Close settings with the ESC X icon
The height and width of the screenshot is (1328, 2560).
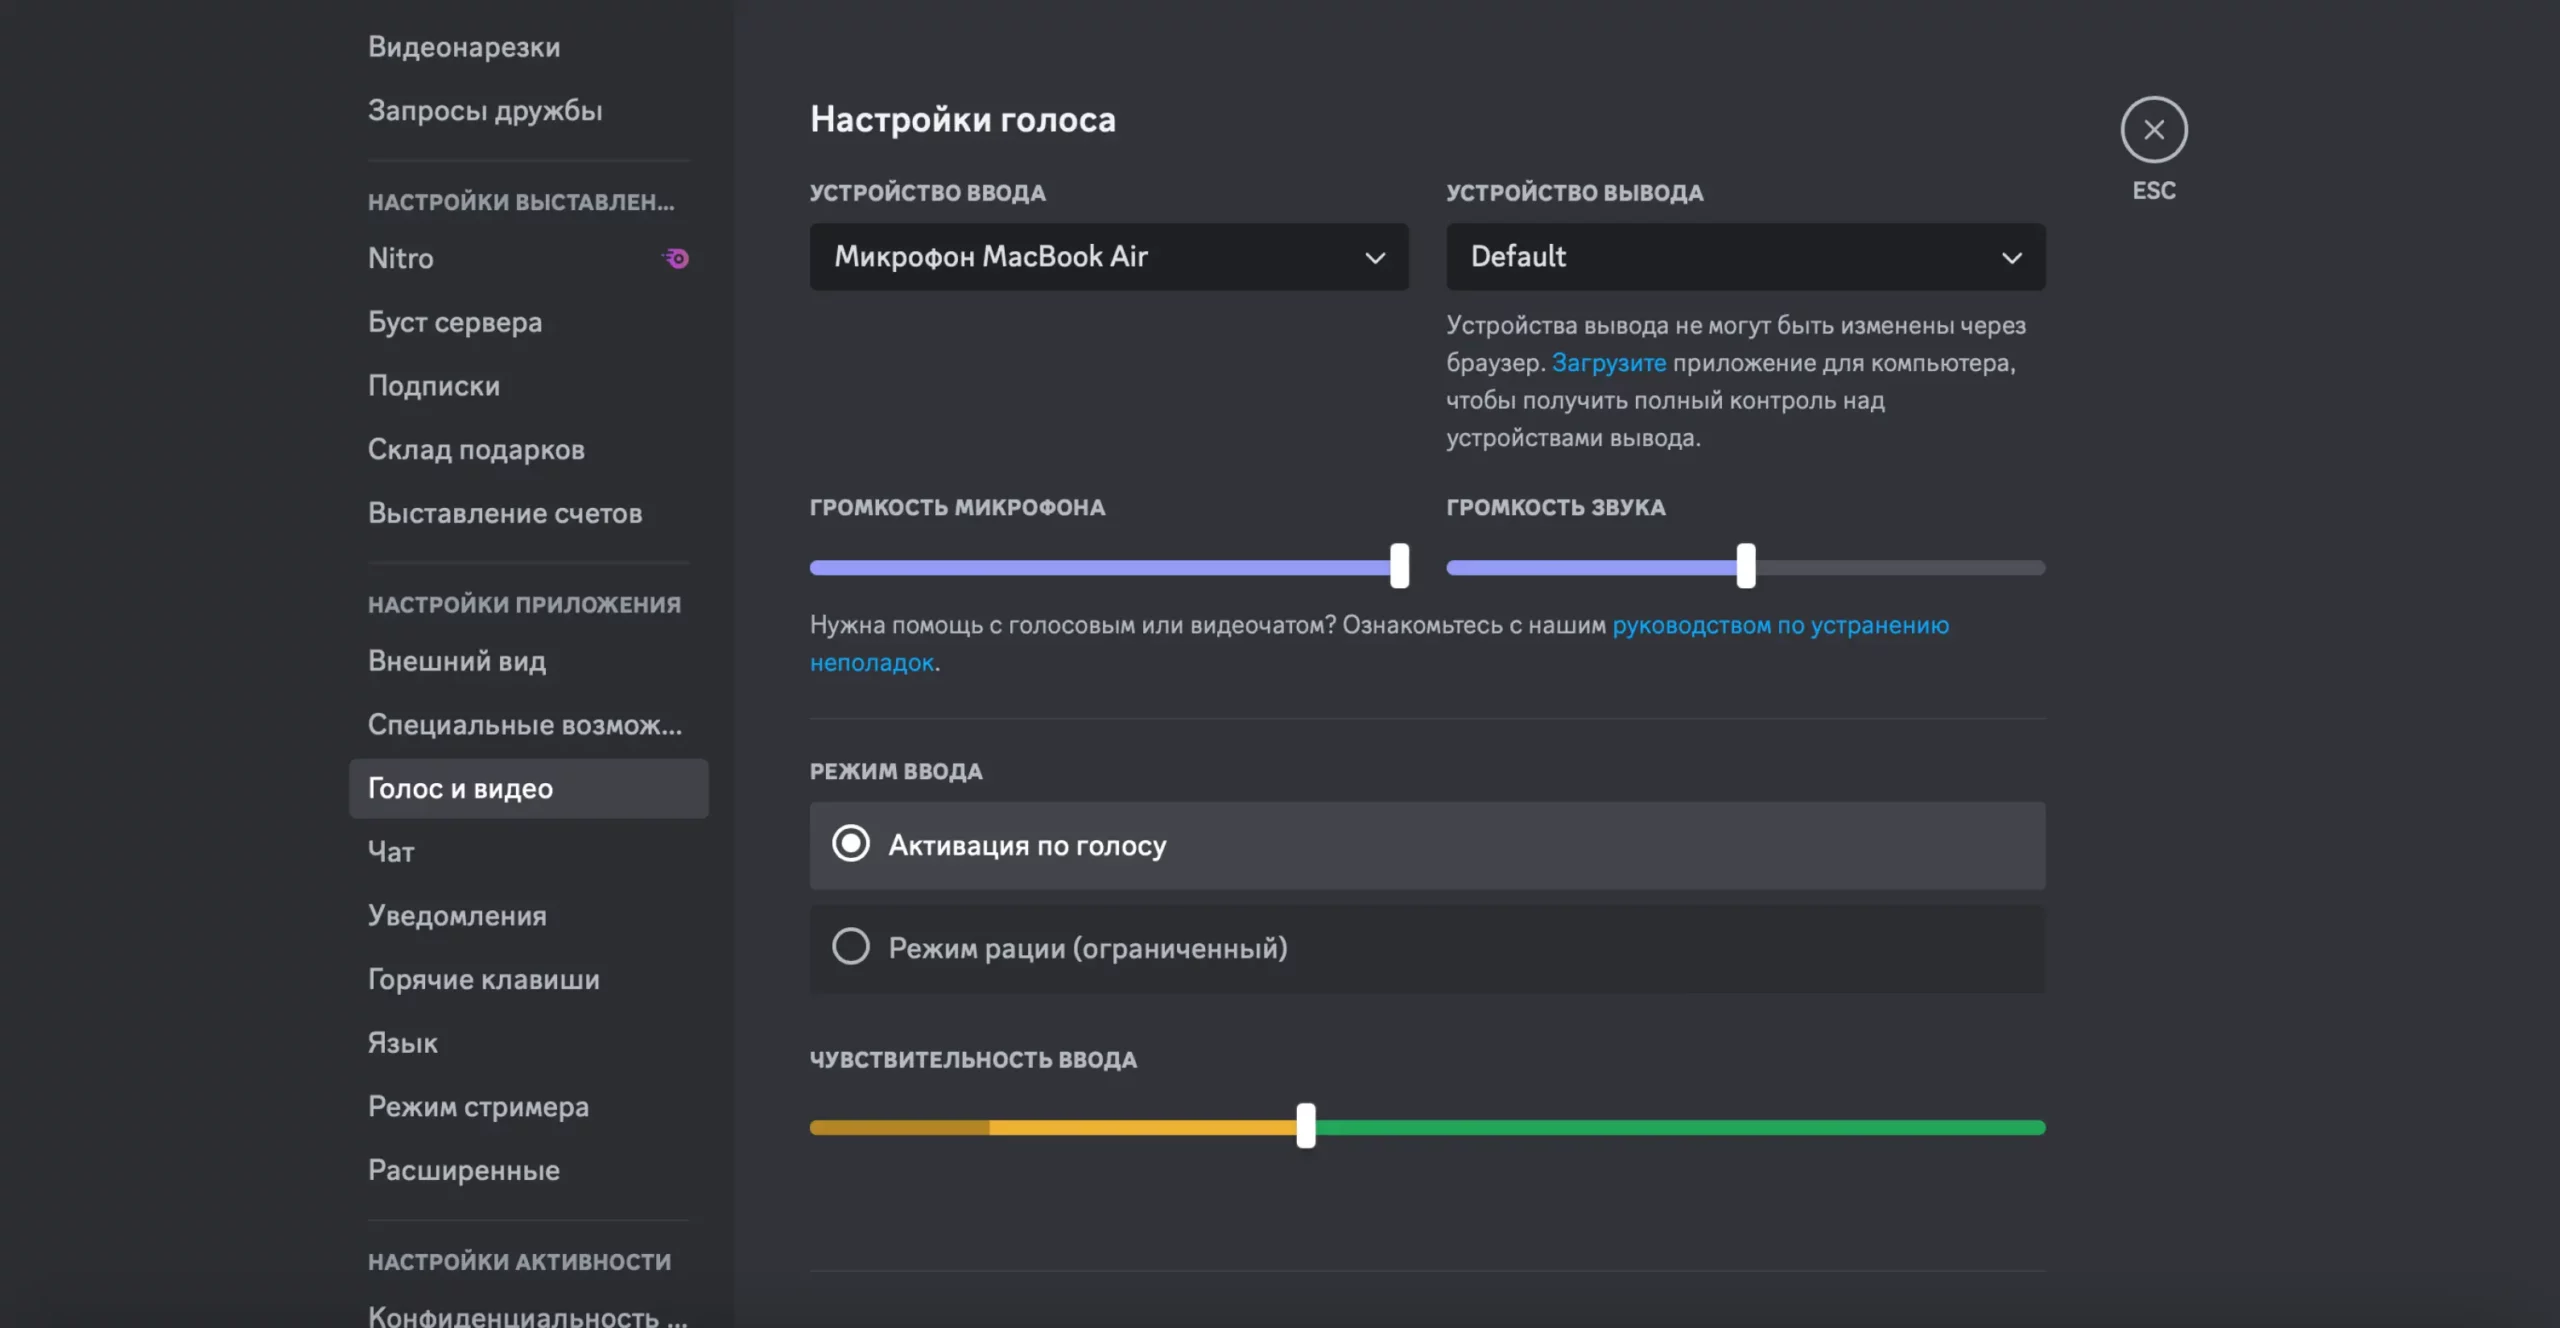(2153, 130)
